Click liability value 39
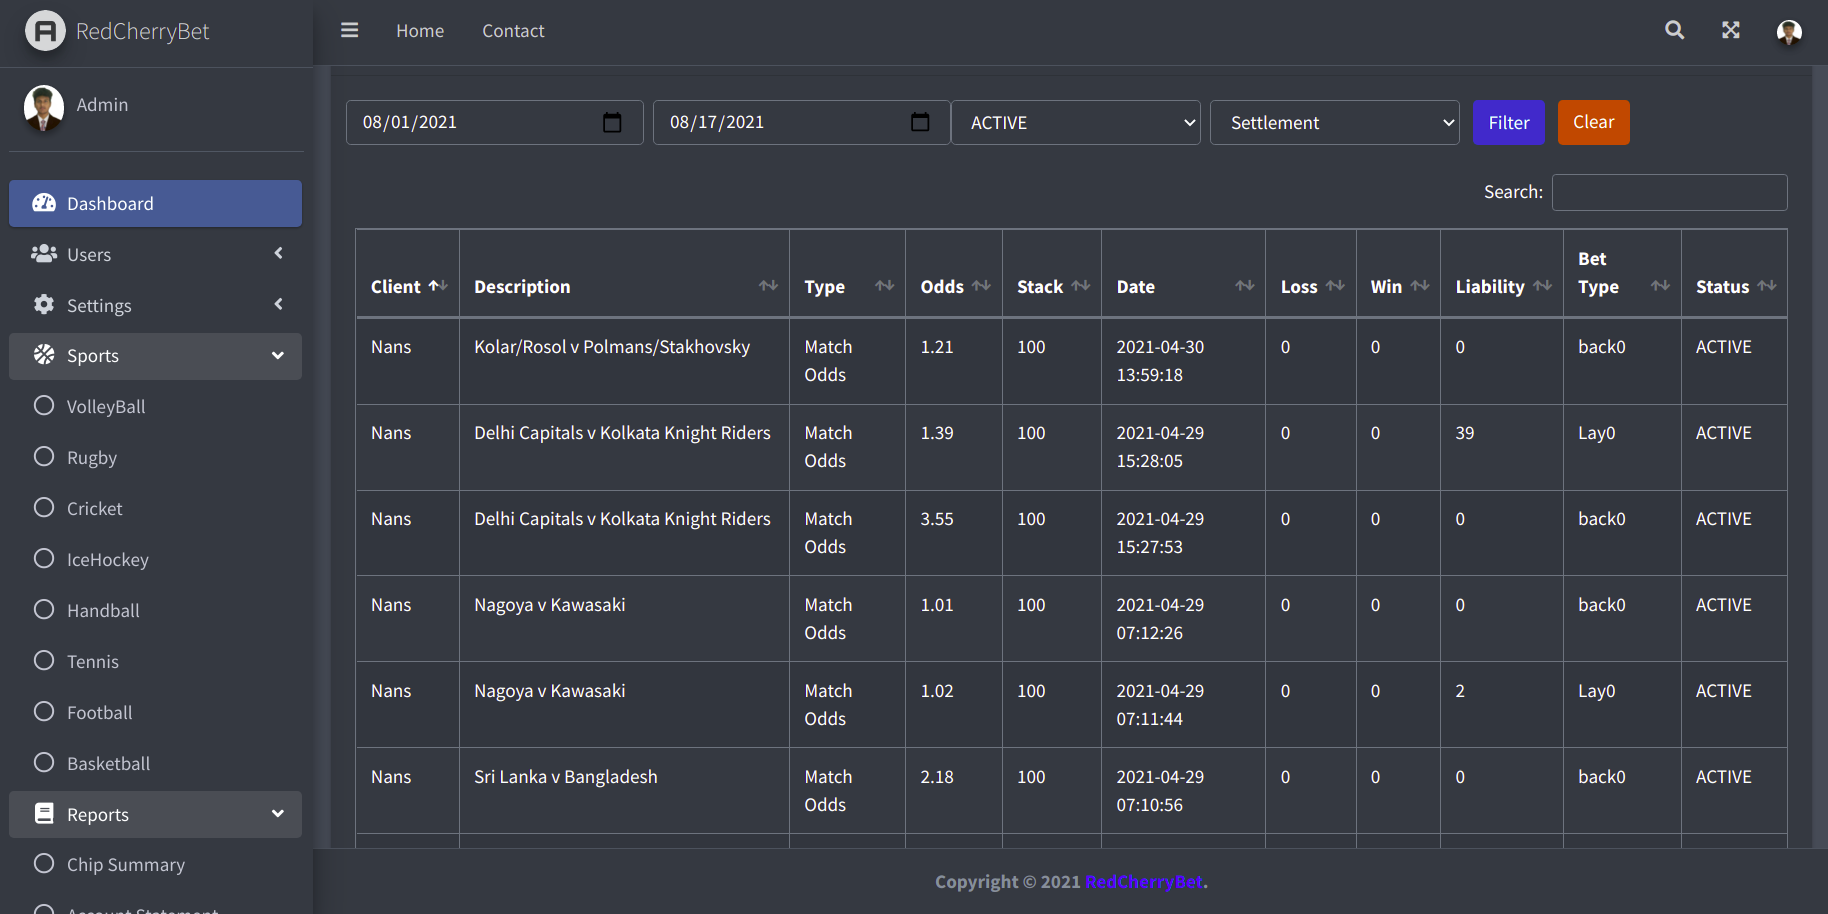The image size is (1828, 914). [1465, 433]
